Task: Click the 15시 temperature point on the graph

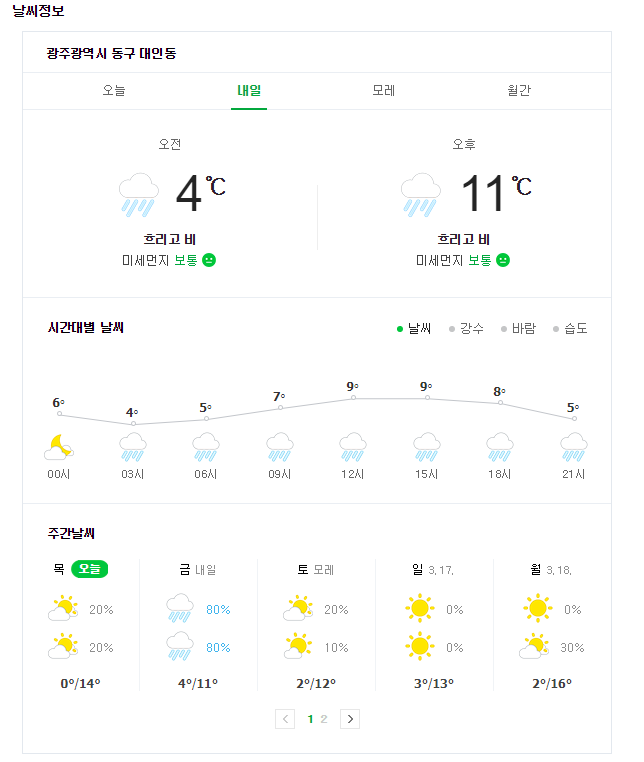Action: pos(427,398)
